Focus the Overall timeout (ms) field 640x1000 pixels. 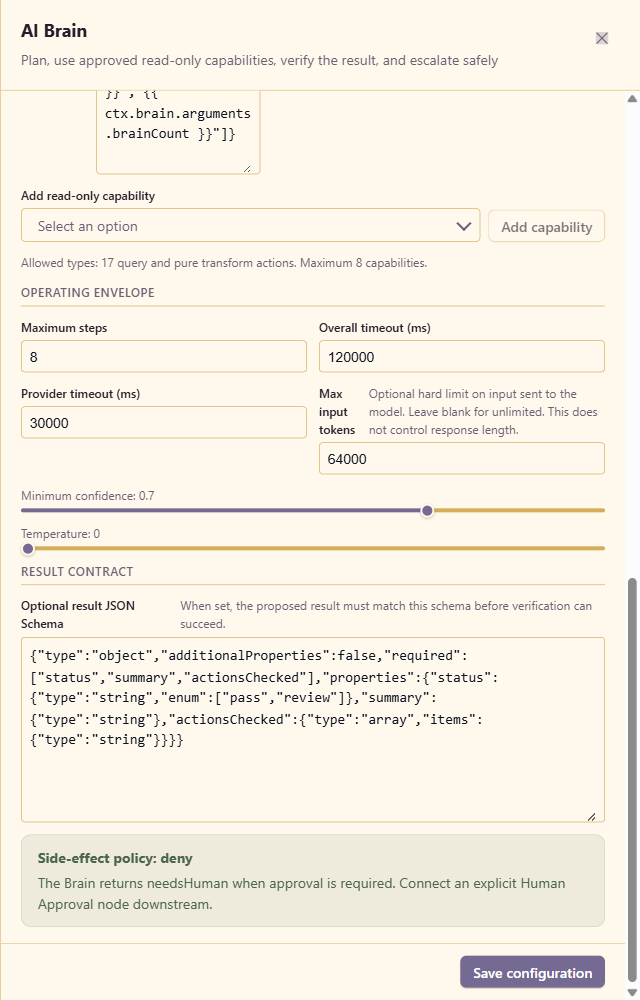(x=462, y=357)
